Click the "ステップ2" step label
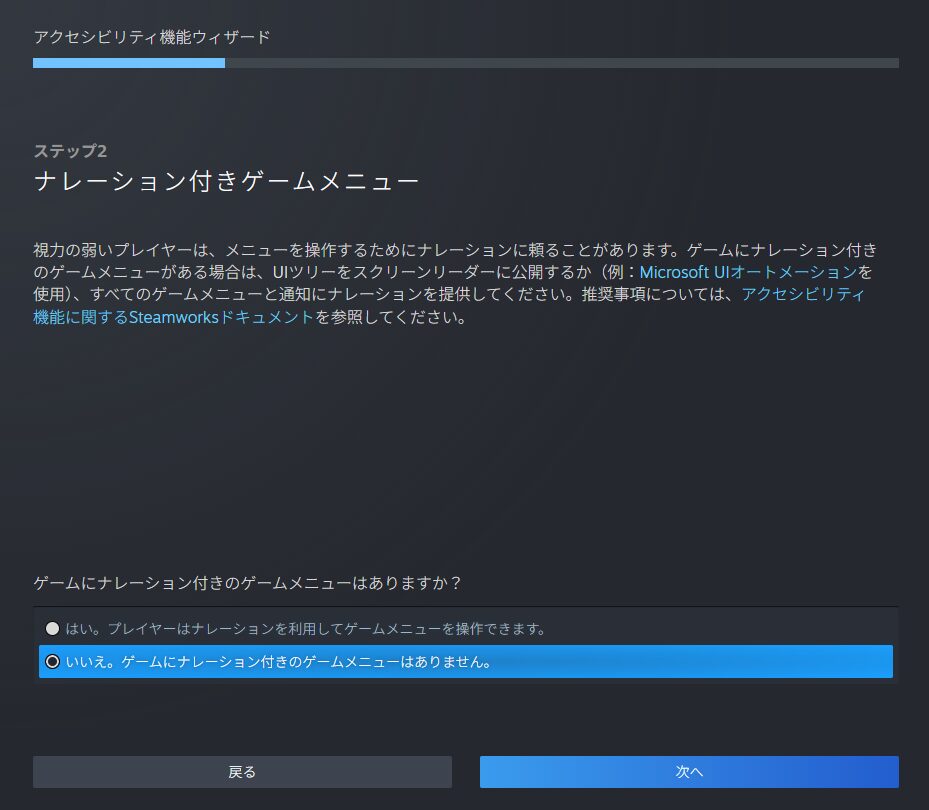The height and width of the screenshot is (810, 929). pos(70,151)
